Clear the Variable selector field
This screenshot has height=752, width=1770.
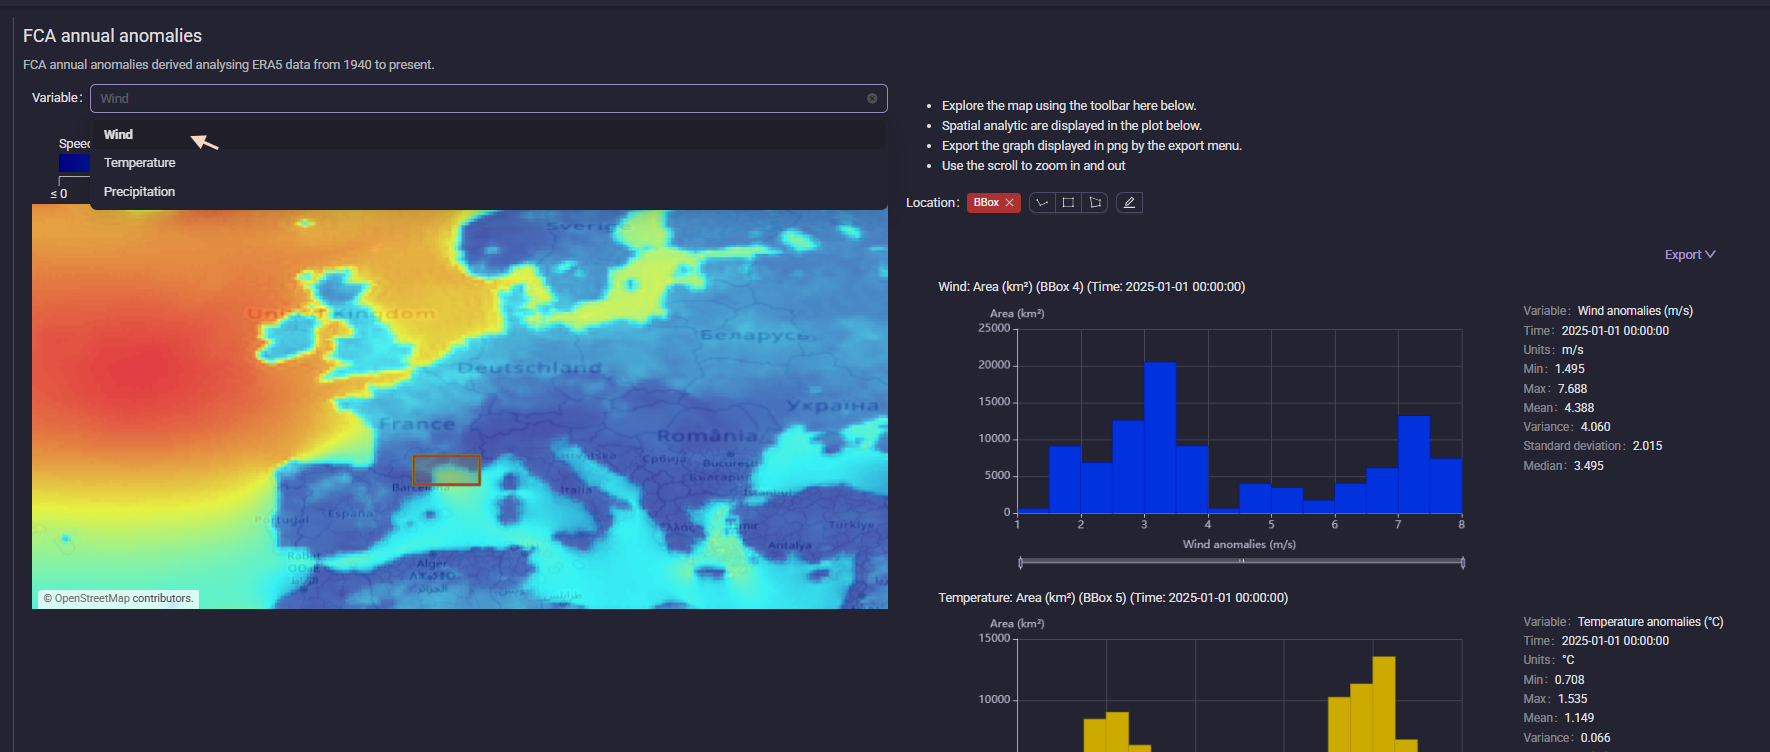point(872,98)
